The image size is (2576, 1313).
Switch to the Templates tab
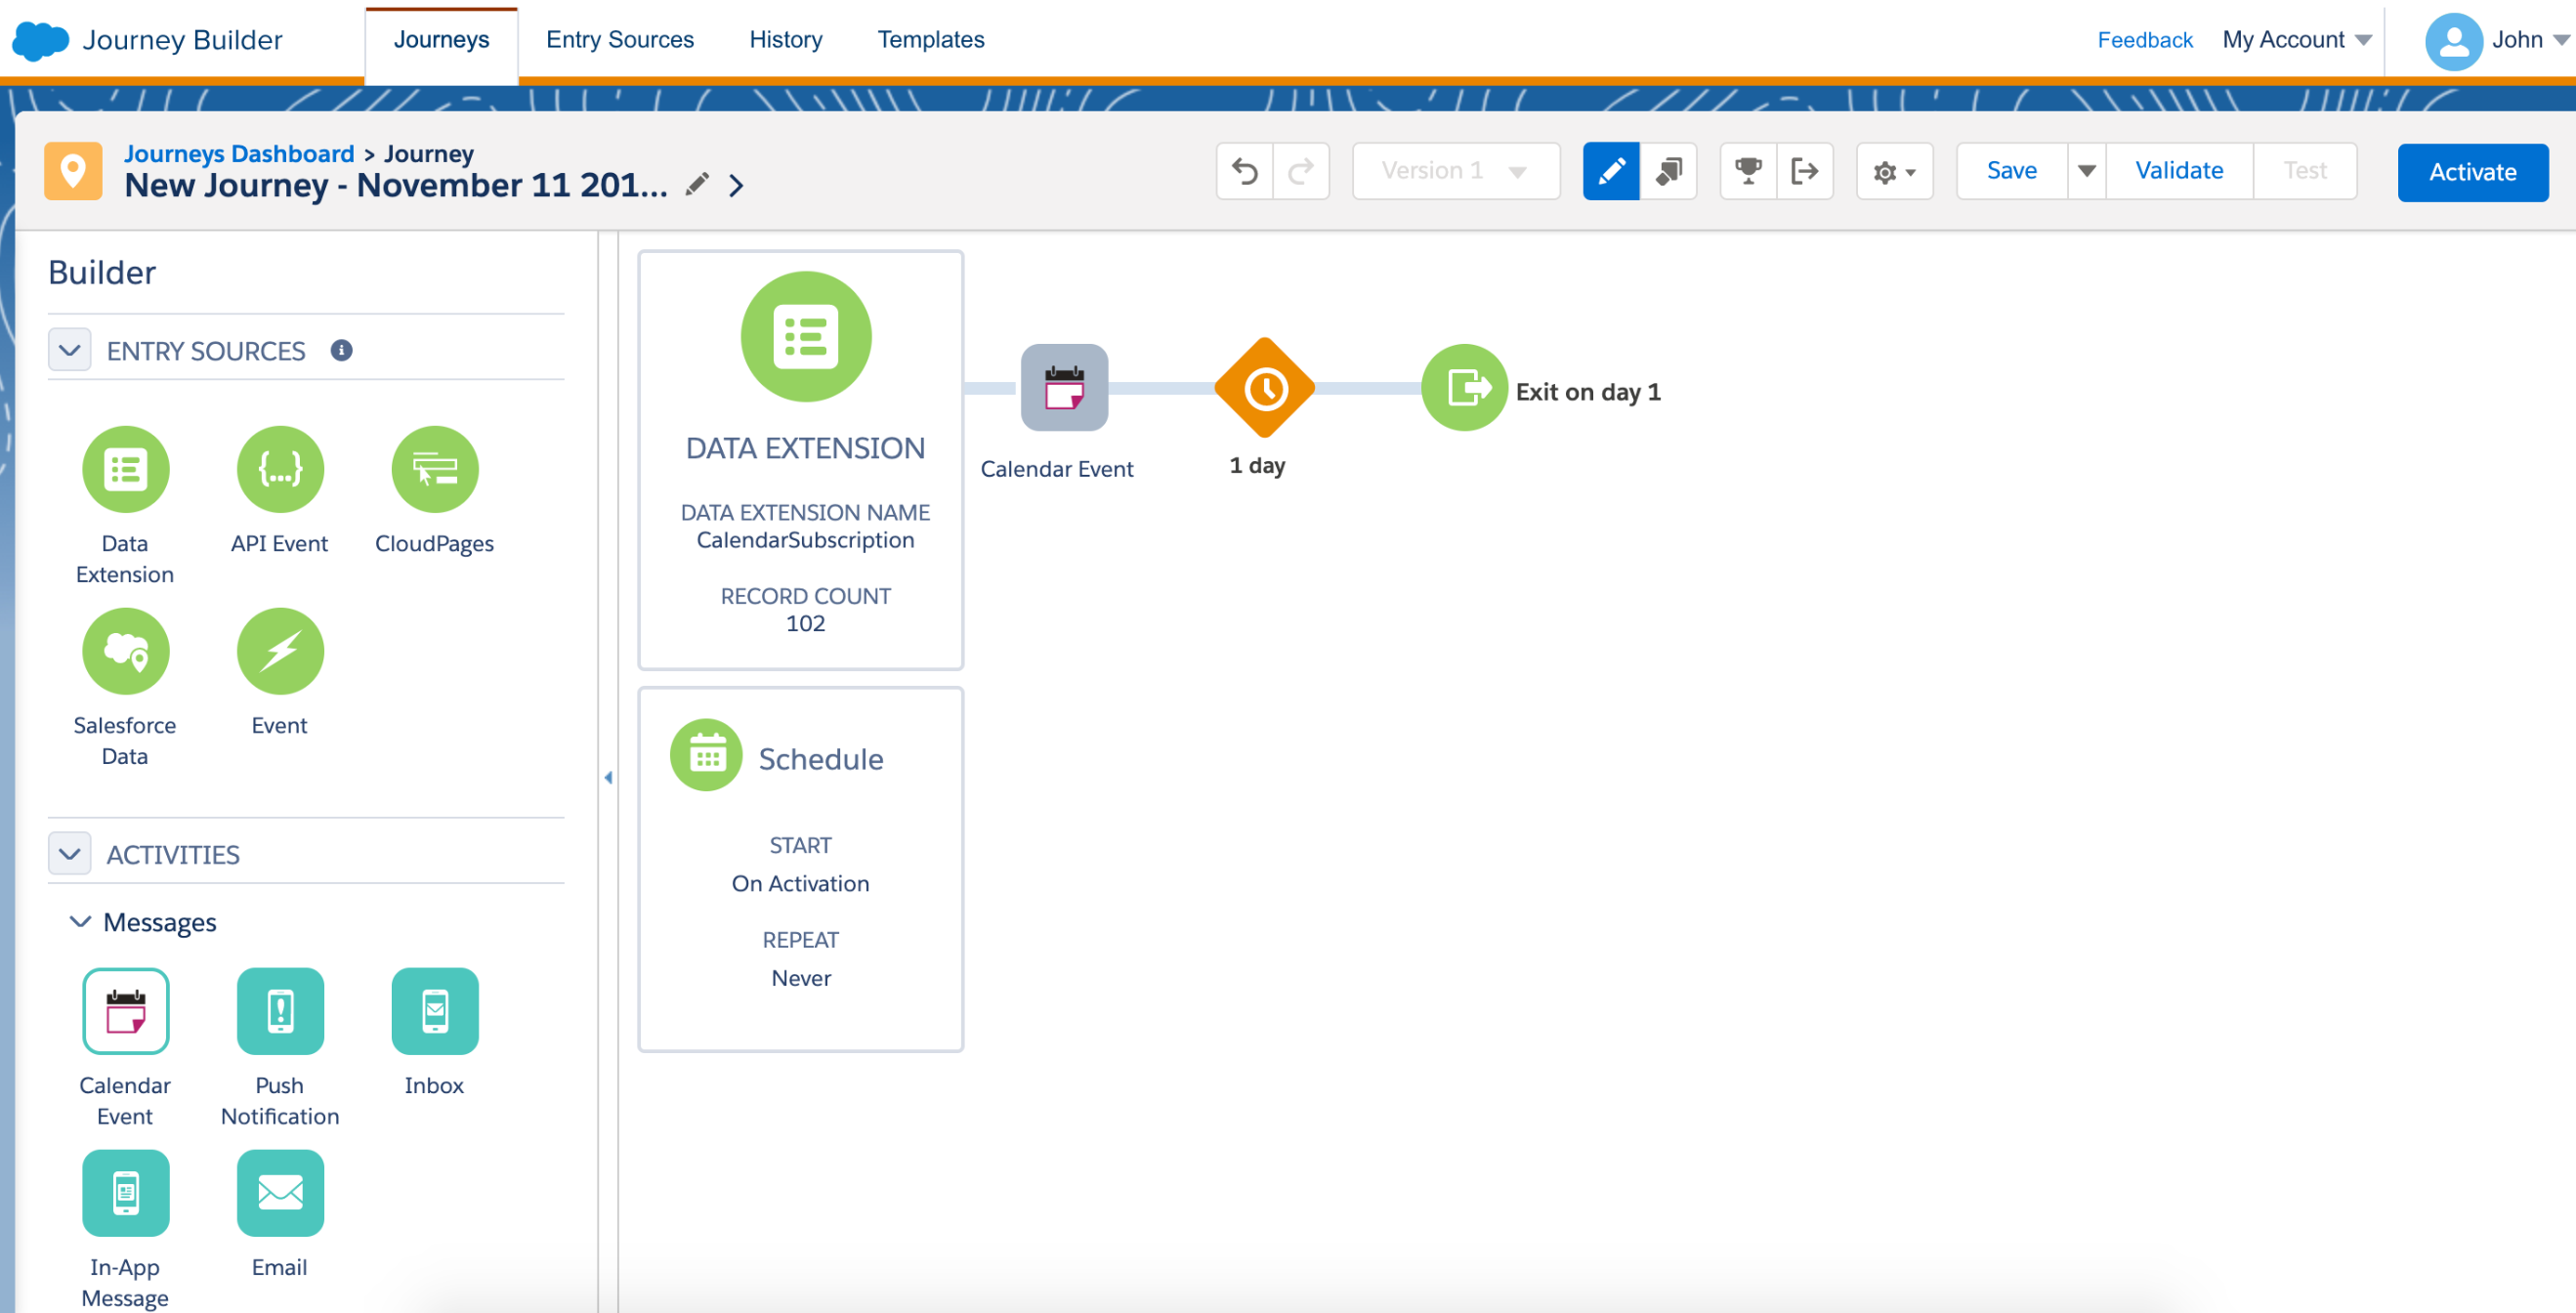[x=931, y=40]
